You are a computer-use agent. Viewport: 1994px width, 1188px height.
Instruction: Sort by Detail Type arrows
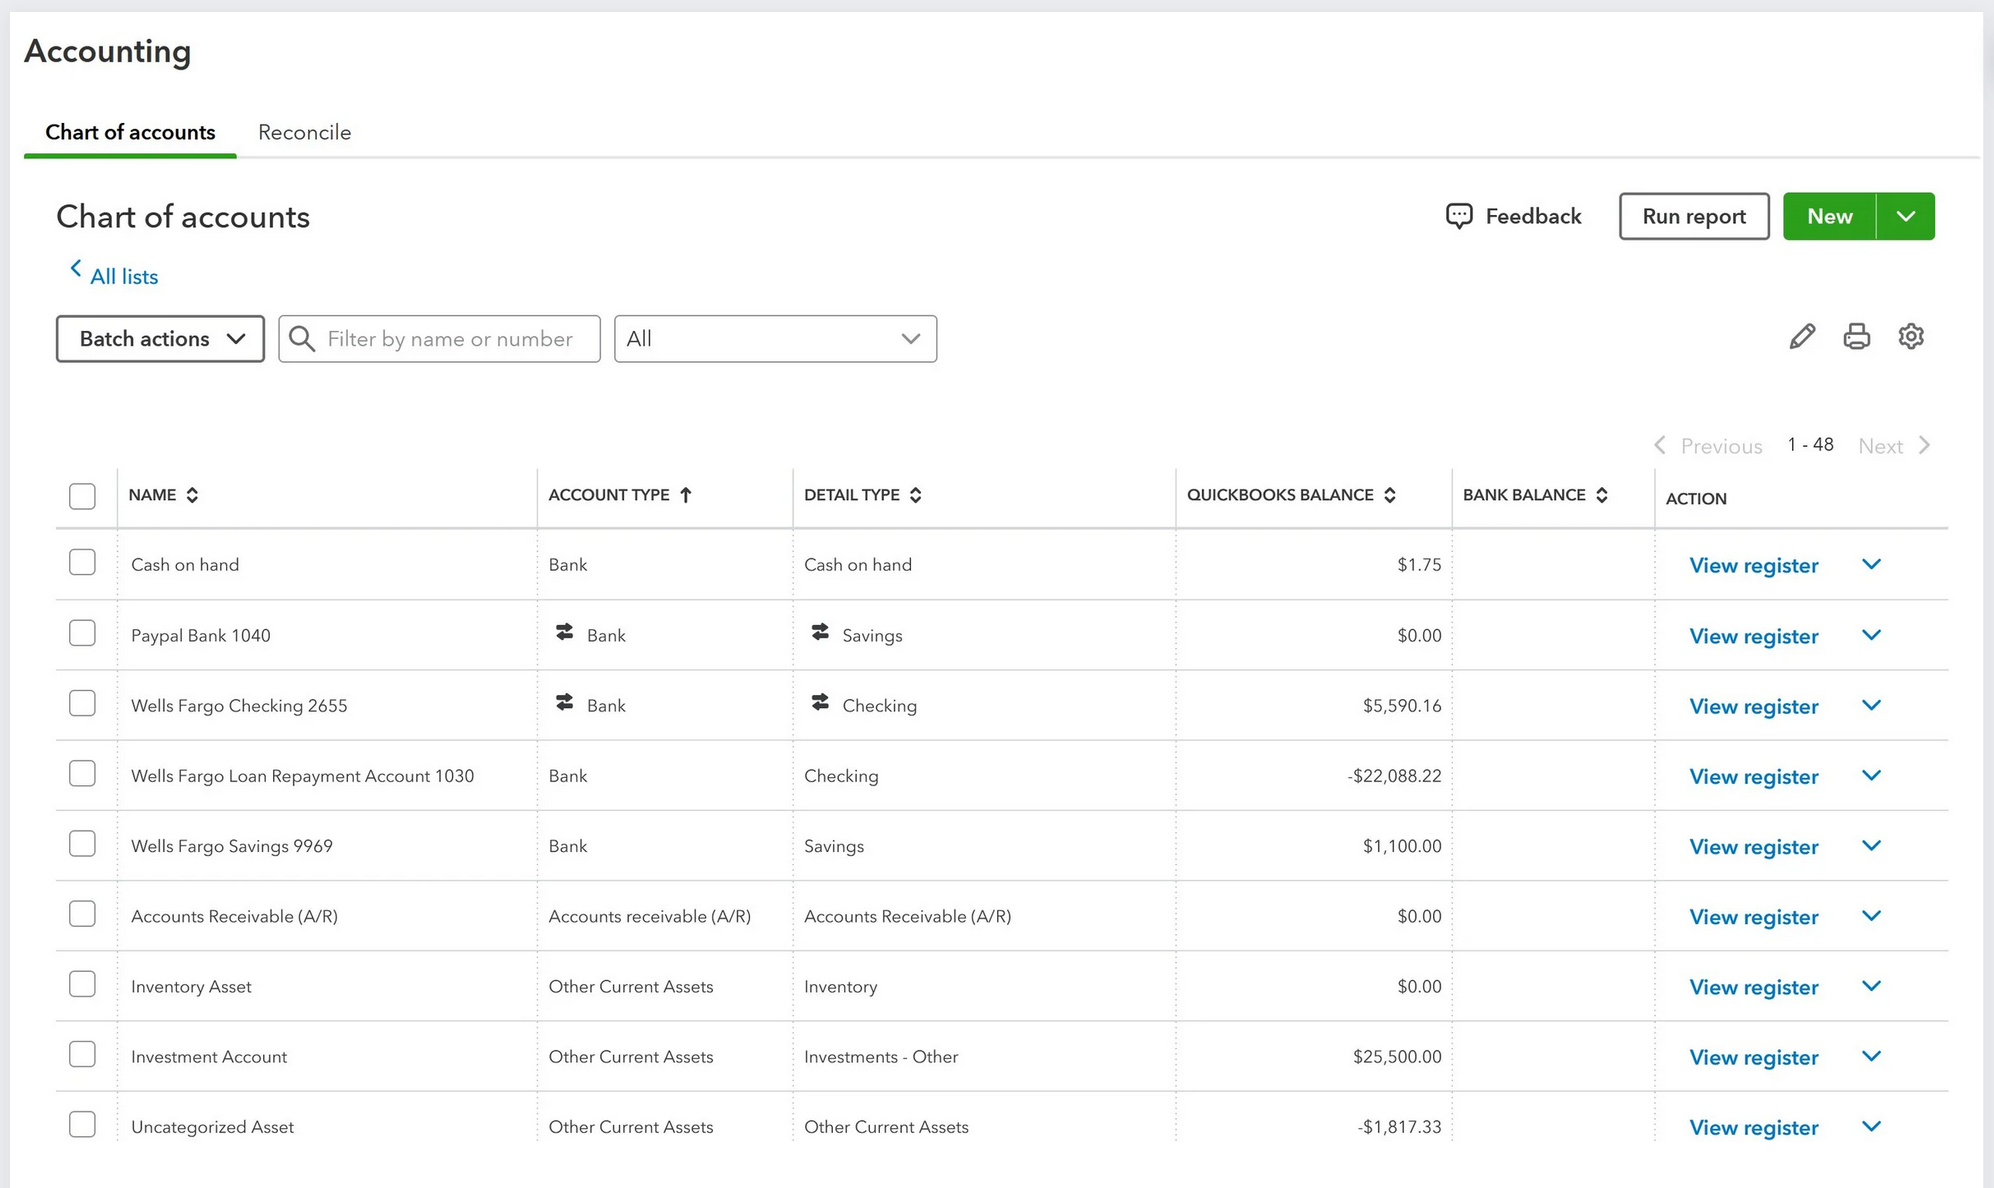click(915, 495)
